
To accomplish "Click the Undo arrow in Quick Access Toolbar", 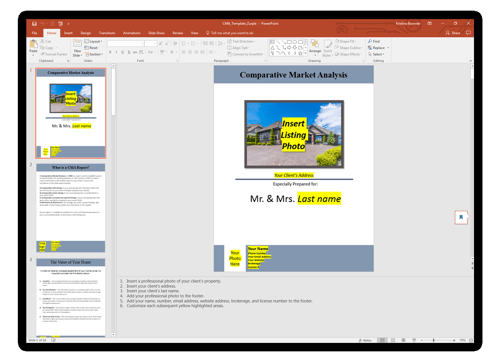I will coord(42,24).
